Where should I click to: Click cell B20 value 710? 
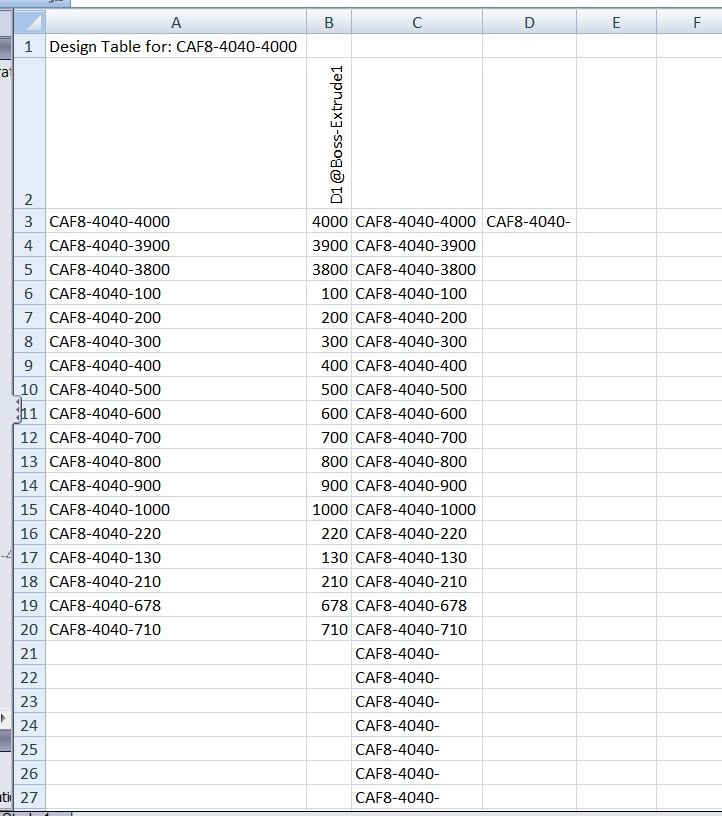(x=329, y=629)
